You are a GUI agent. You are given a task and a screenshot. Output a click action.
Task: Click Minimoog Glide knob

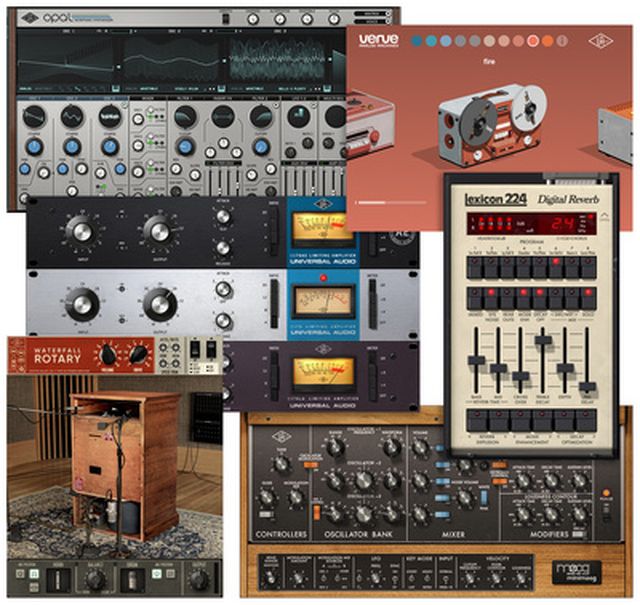pos(267,497)
